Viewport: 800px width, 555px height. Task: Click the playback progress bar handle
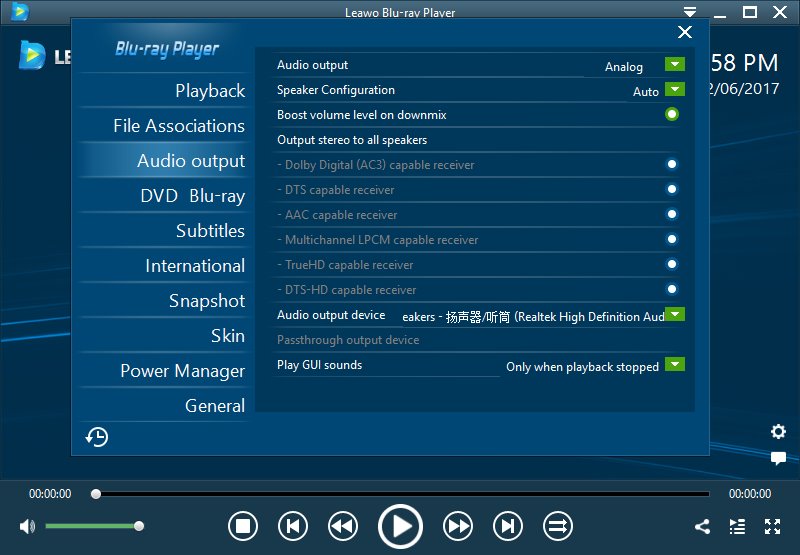(96, 494)
